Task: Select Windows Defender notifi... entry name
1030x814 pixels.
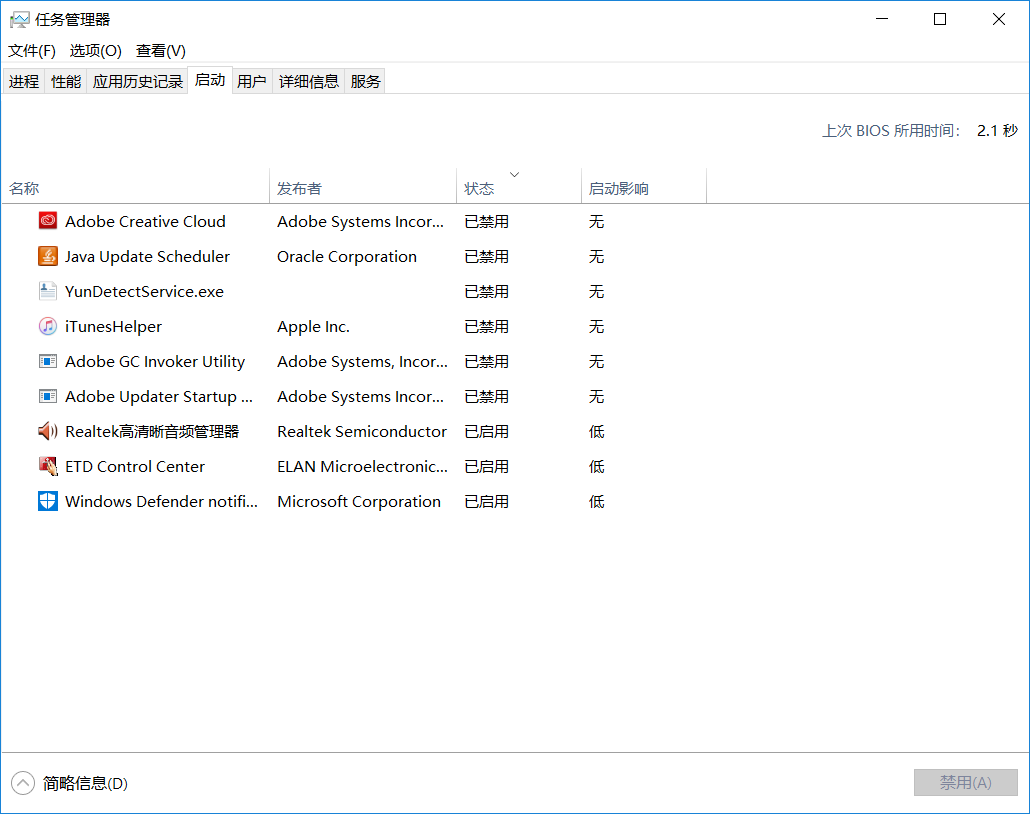Action: point(161,501)
